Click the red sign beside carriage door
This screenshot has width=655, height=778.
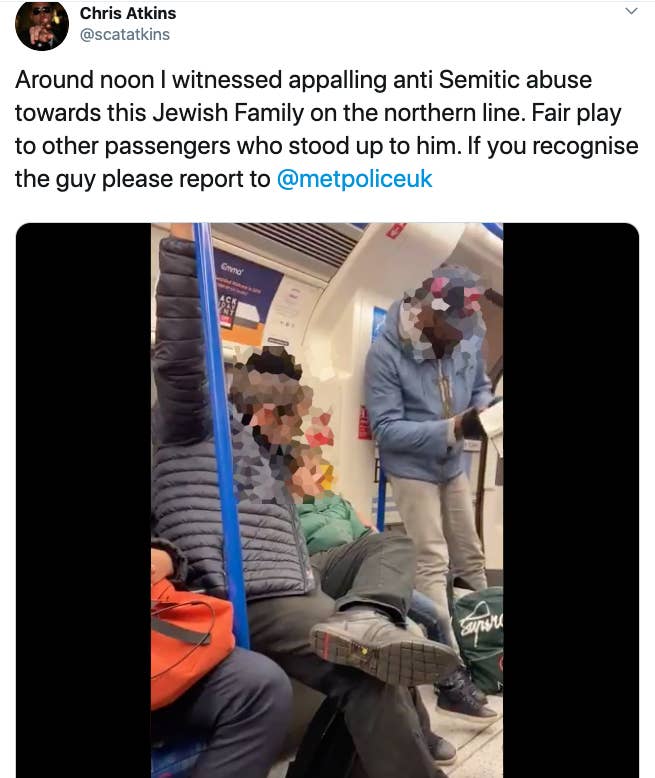pos(364,422)
